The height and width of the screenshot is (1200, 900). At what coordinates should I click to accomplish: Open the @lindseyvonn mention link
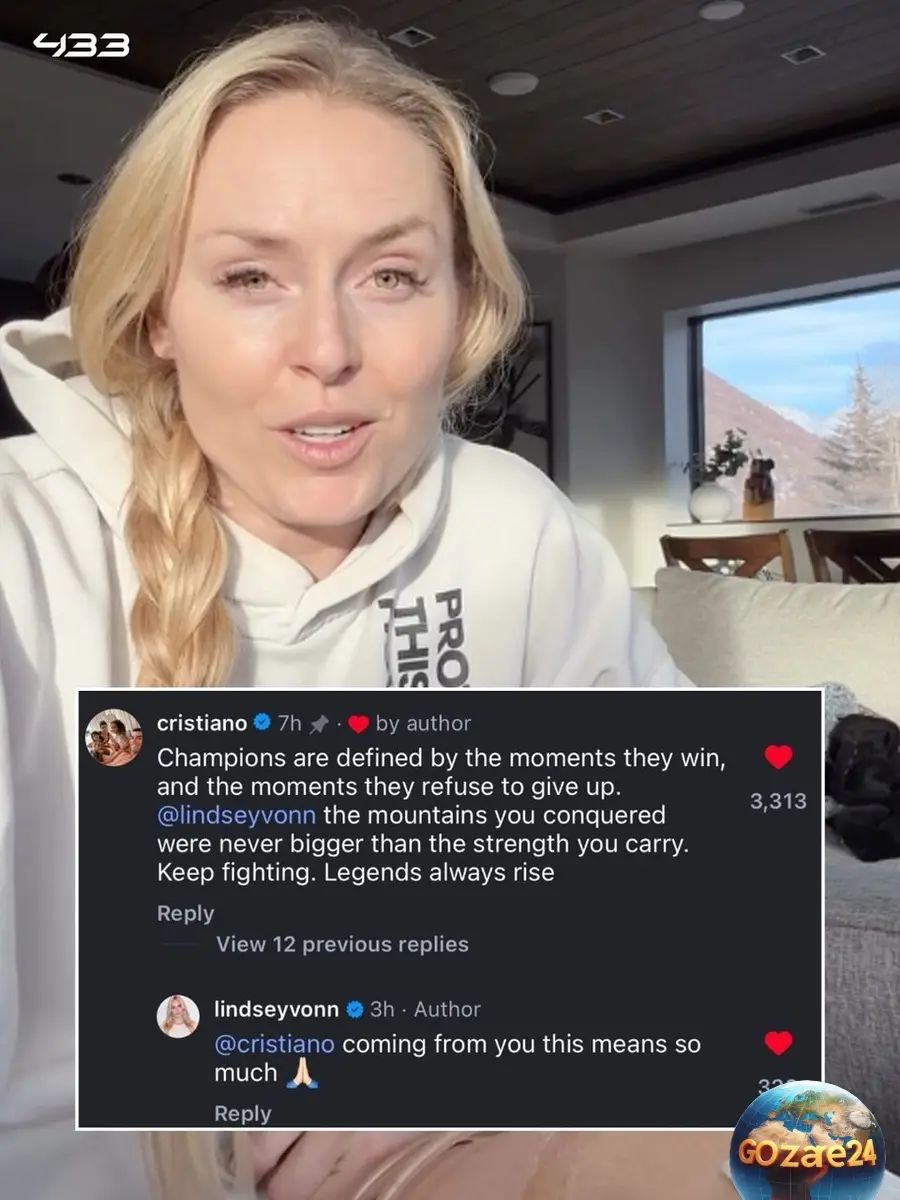[237, 815]
